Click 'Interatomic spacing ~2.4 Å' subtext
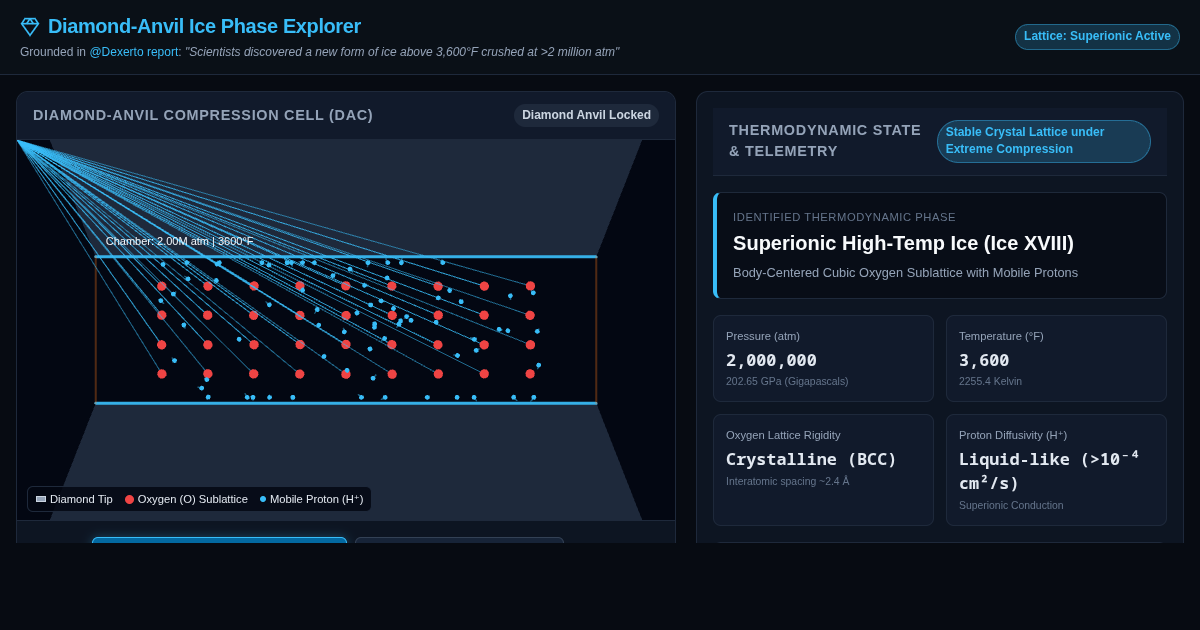 point(787,481)
